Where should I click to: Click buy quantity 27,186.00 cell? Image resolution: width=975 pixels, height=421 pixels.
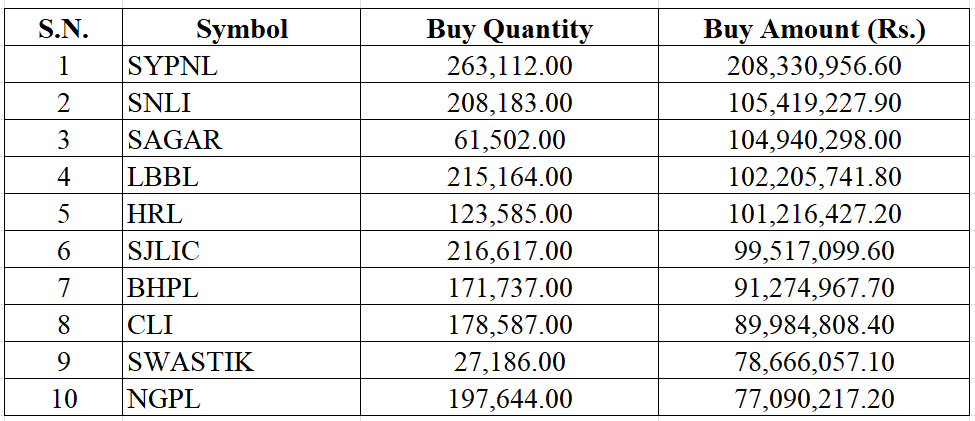point(509,362)
